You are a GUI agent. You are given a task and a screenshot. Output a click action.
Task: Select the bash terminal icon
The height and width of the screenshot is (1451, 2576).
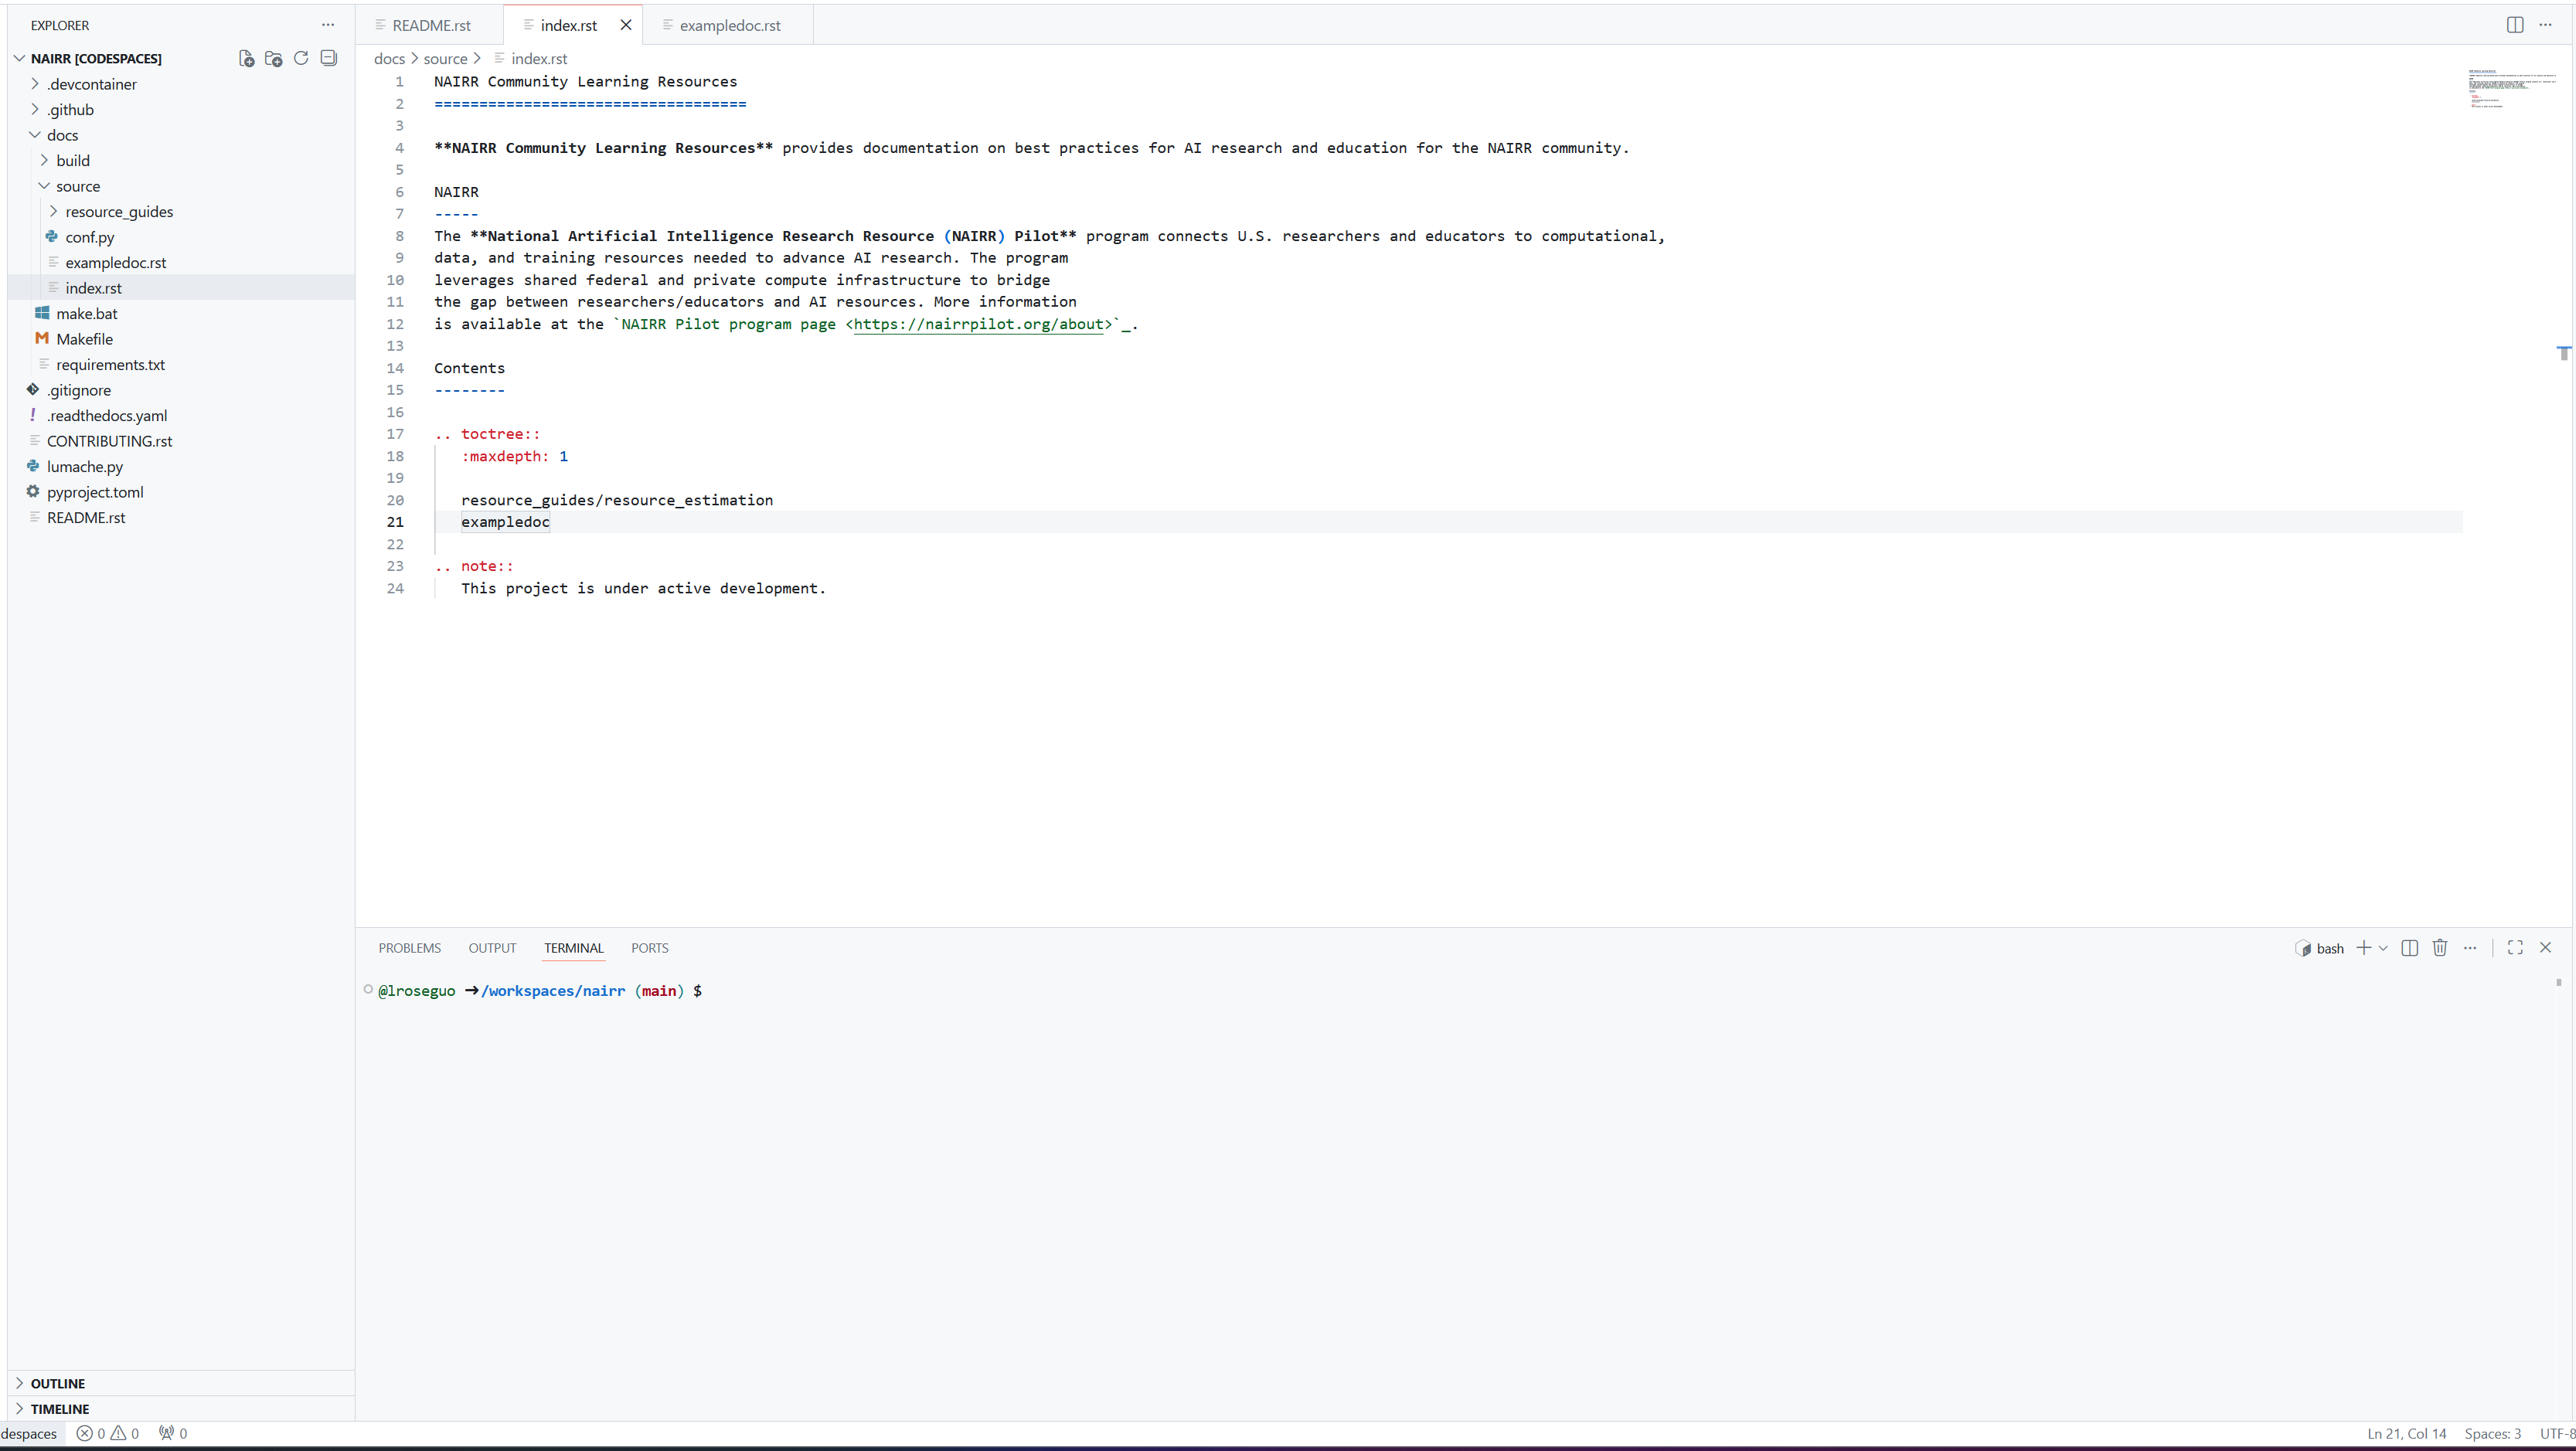tap(2303, 948)
